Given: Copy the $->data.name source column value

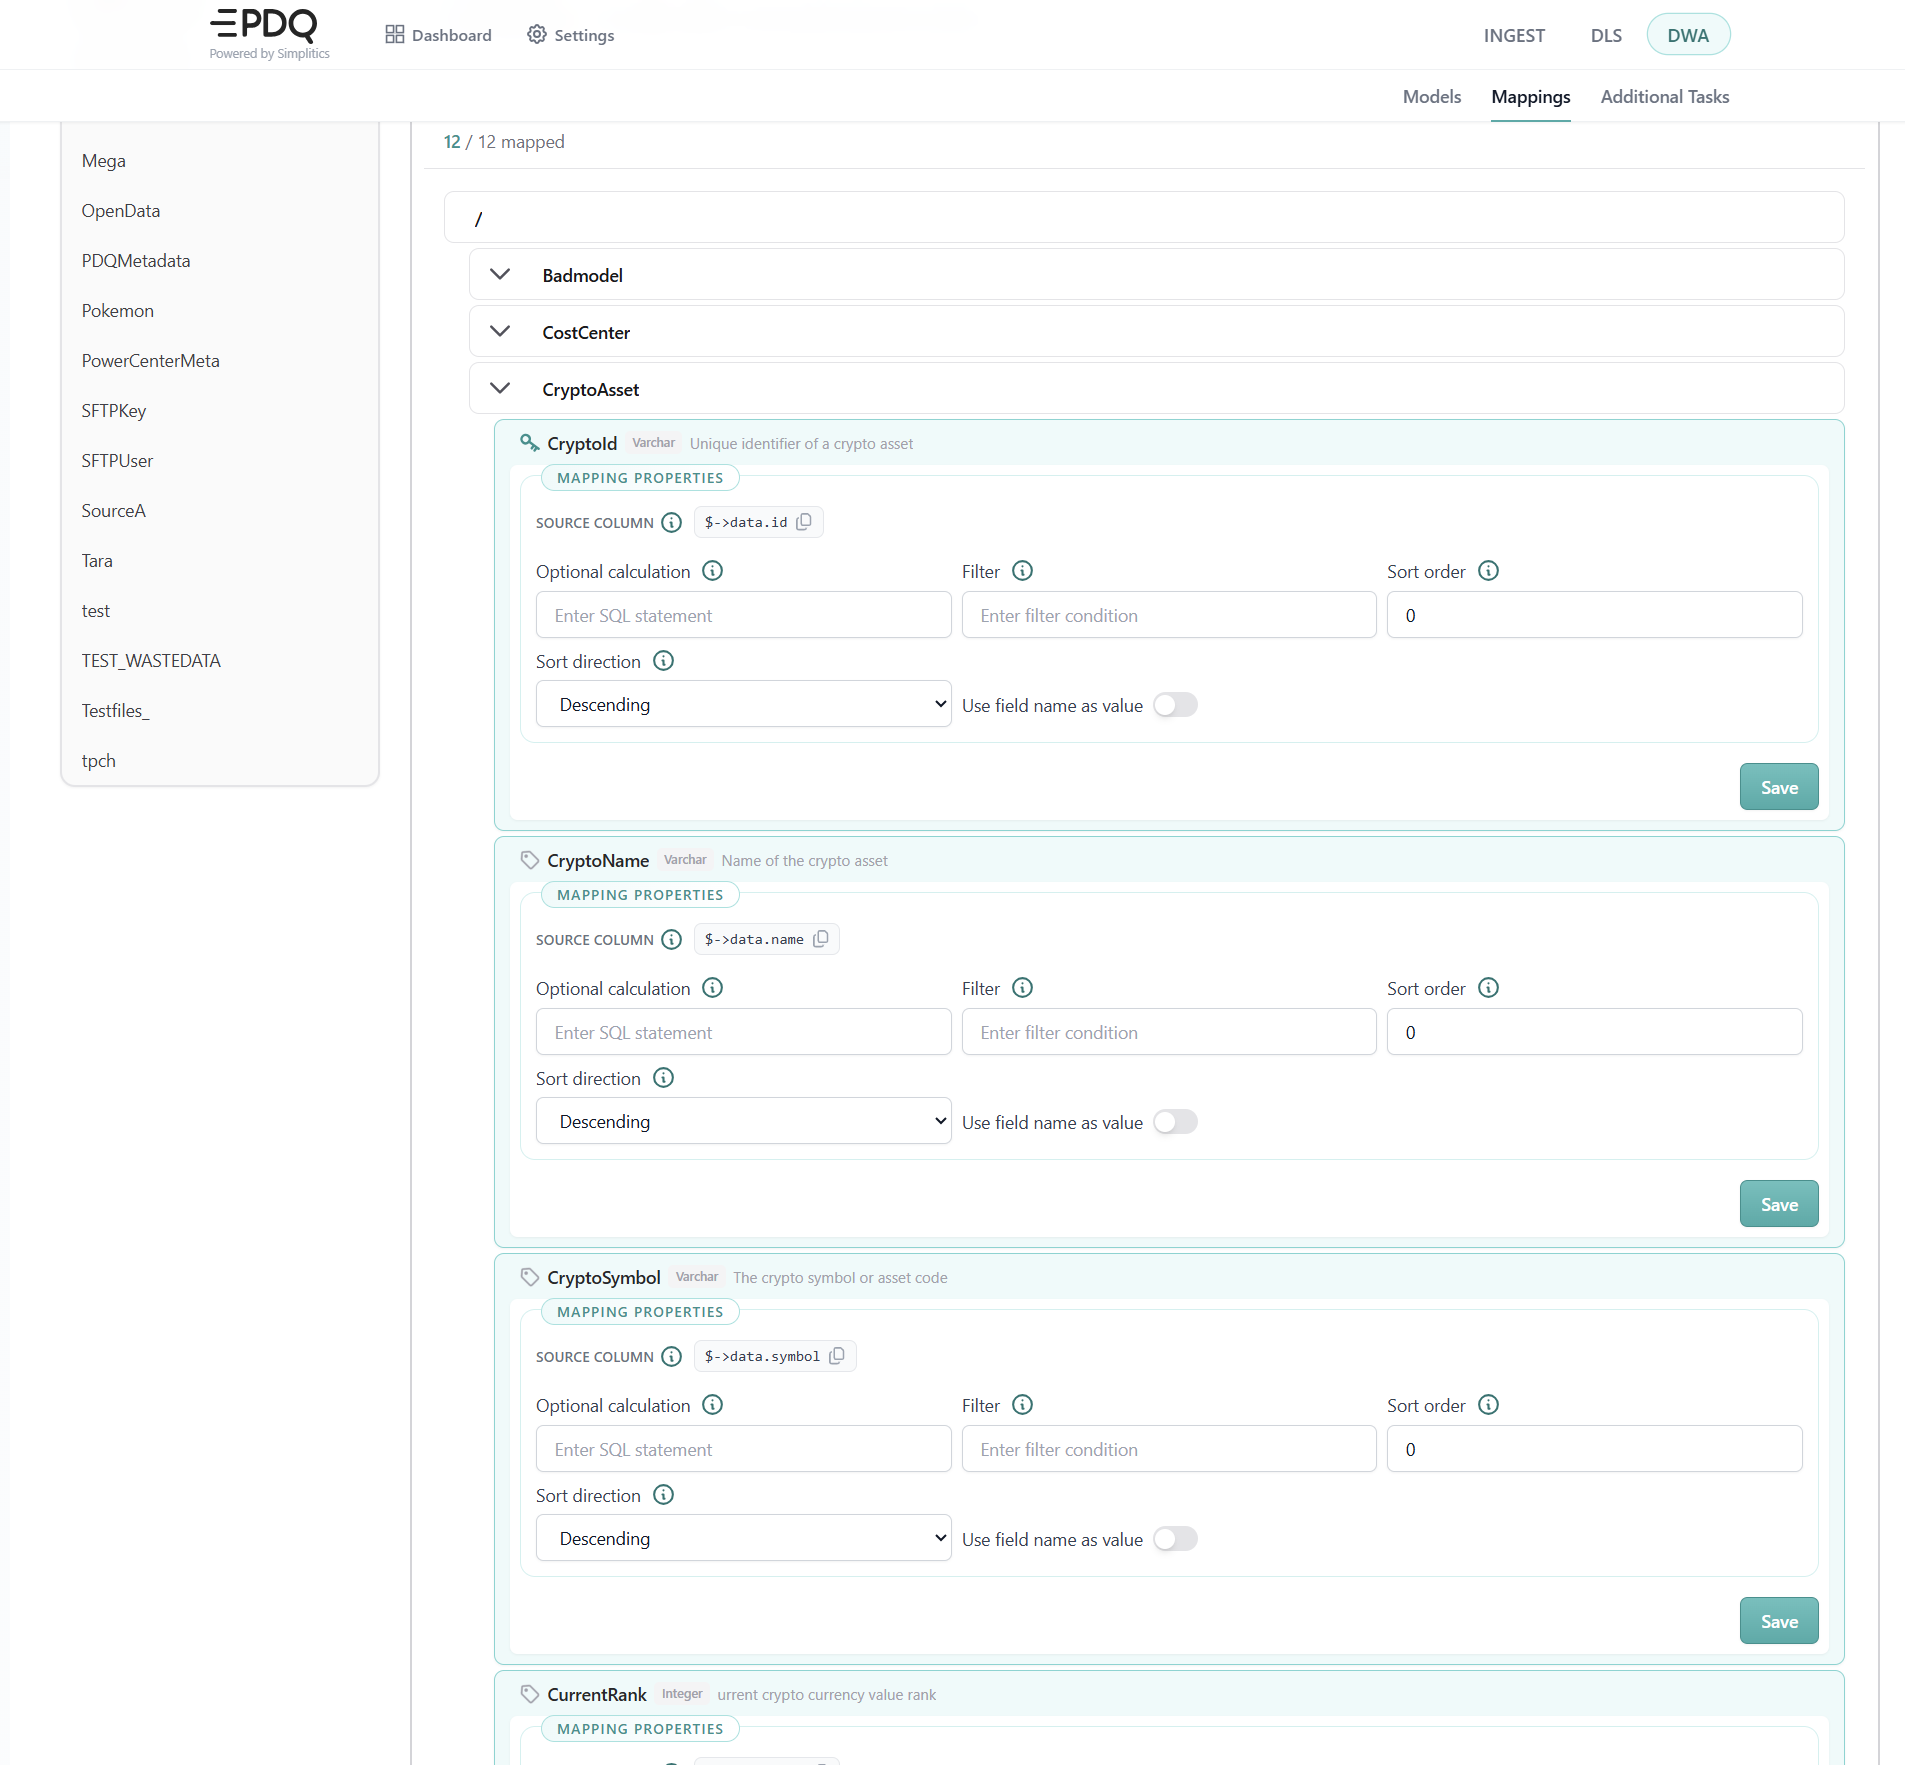Looking at the screenshot, I should 821,939.
